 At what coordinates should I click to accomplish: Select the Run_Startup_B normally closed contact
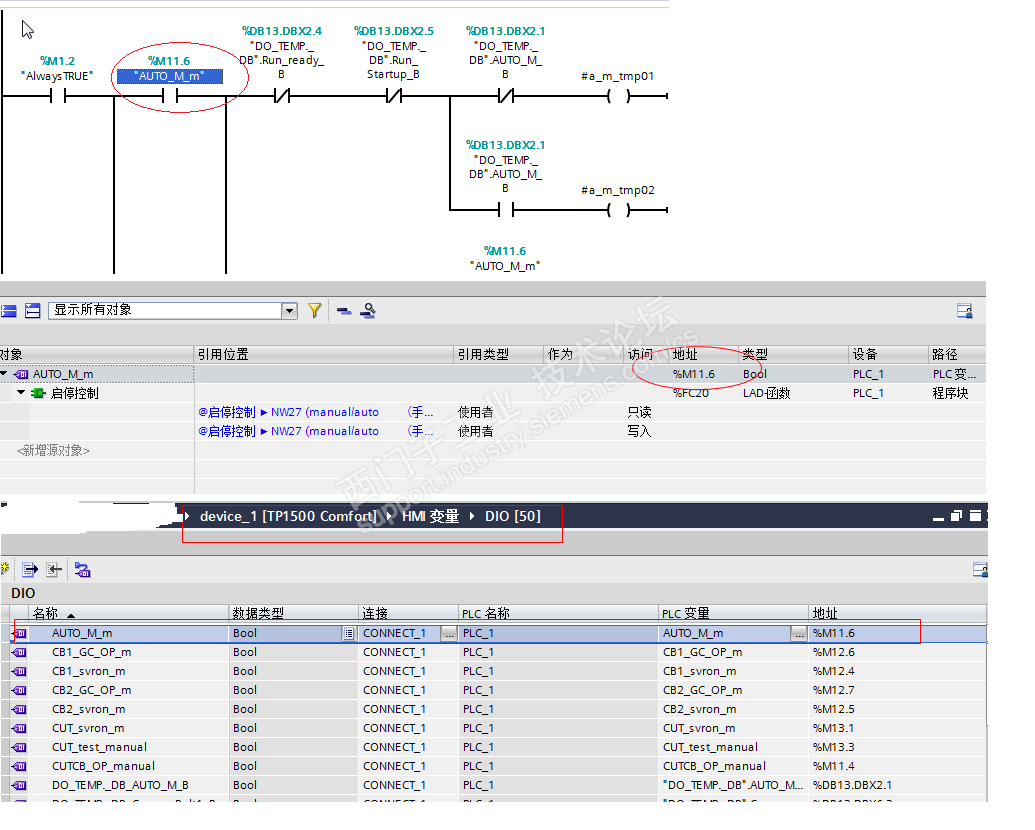[394, 96]
